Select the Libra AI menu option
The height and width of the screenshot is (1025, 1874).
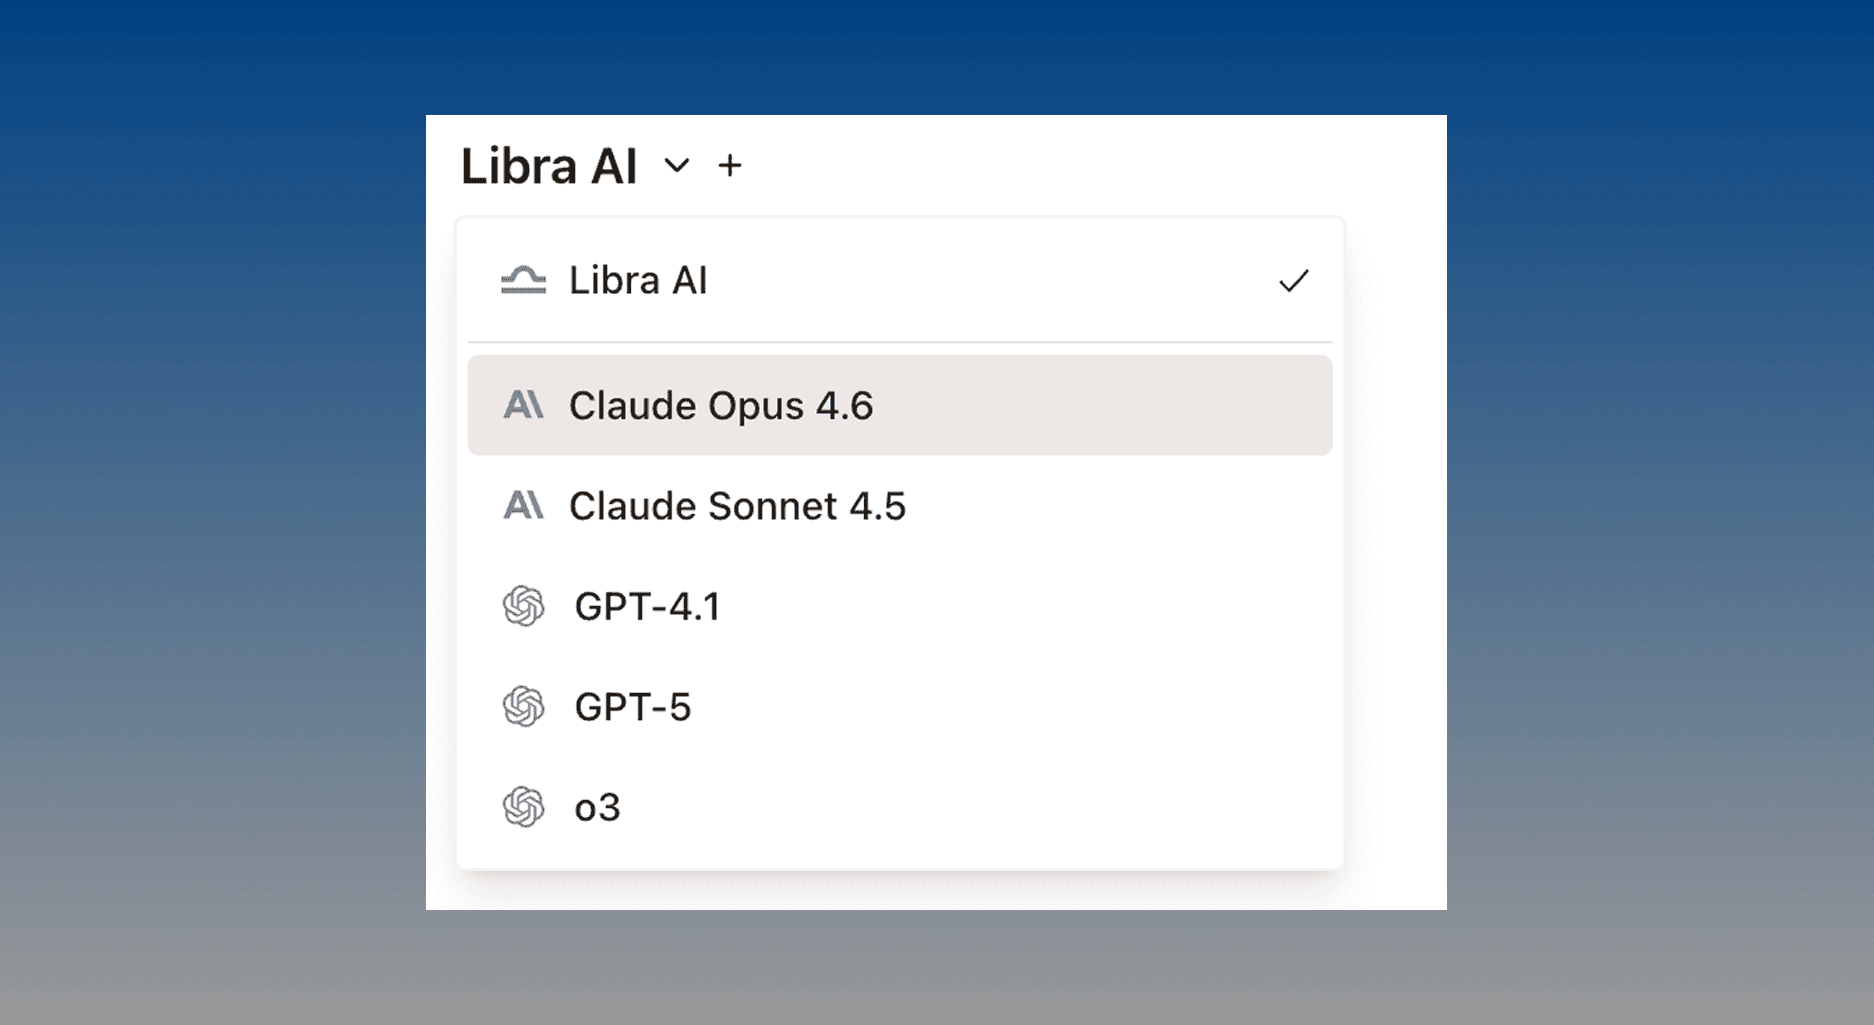coord(638,281)
